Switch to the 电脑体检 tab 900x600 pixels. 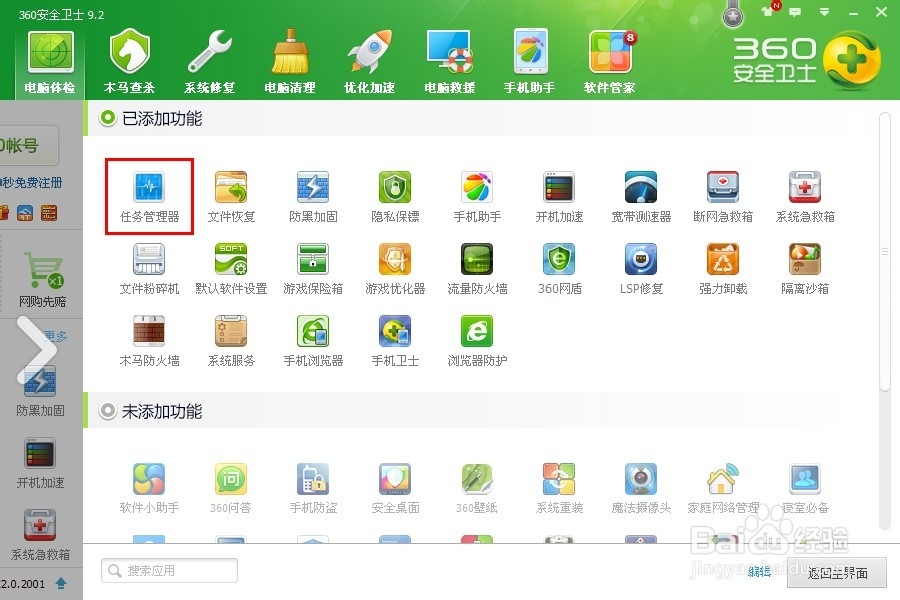(51, 63)
